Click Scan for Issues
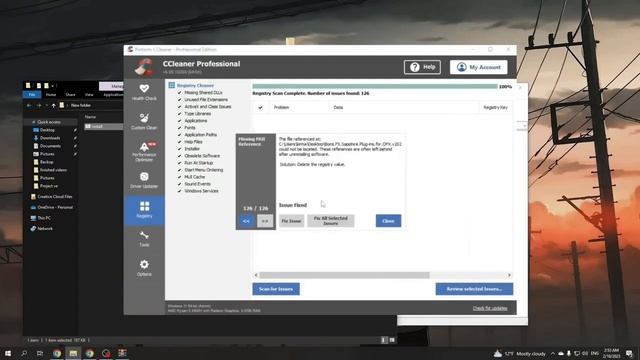This screenshot has width=640, height=360. pyautogui.click(x=276, y=289)
